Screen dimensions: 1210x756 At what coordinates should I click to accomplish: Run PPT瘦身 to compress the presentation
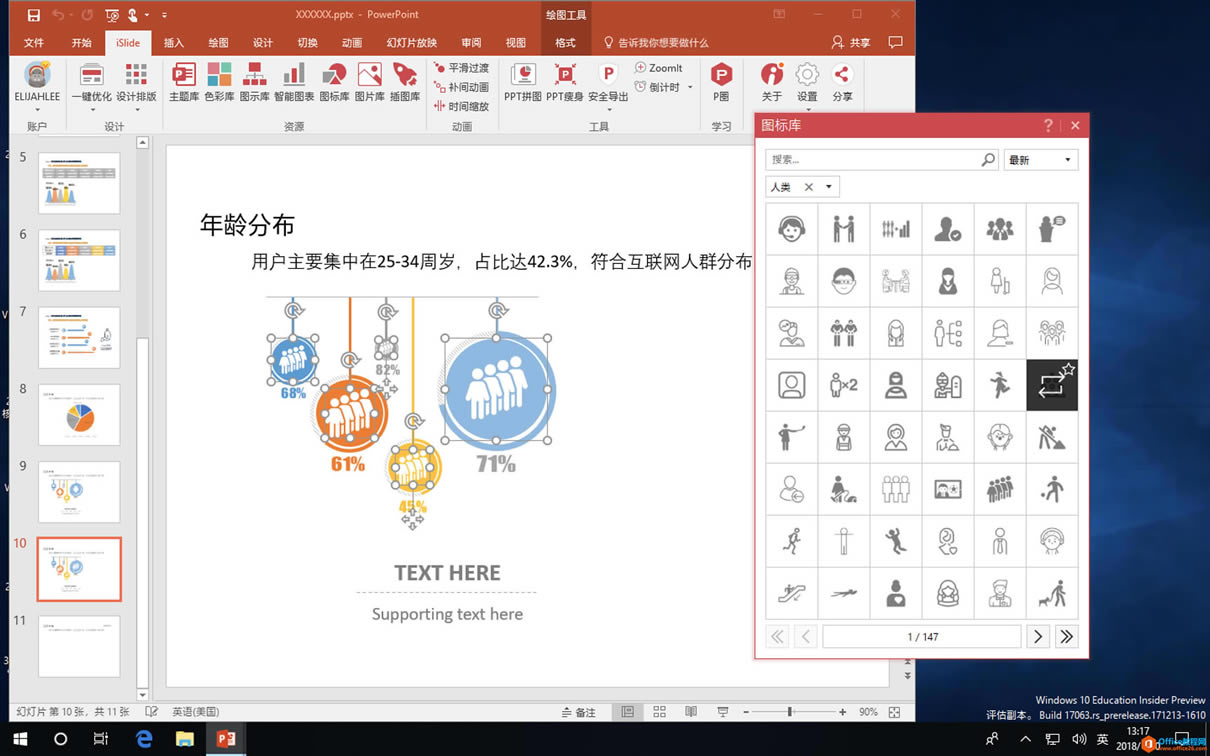coord(565,84)
